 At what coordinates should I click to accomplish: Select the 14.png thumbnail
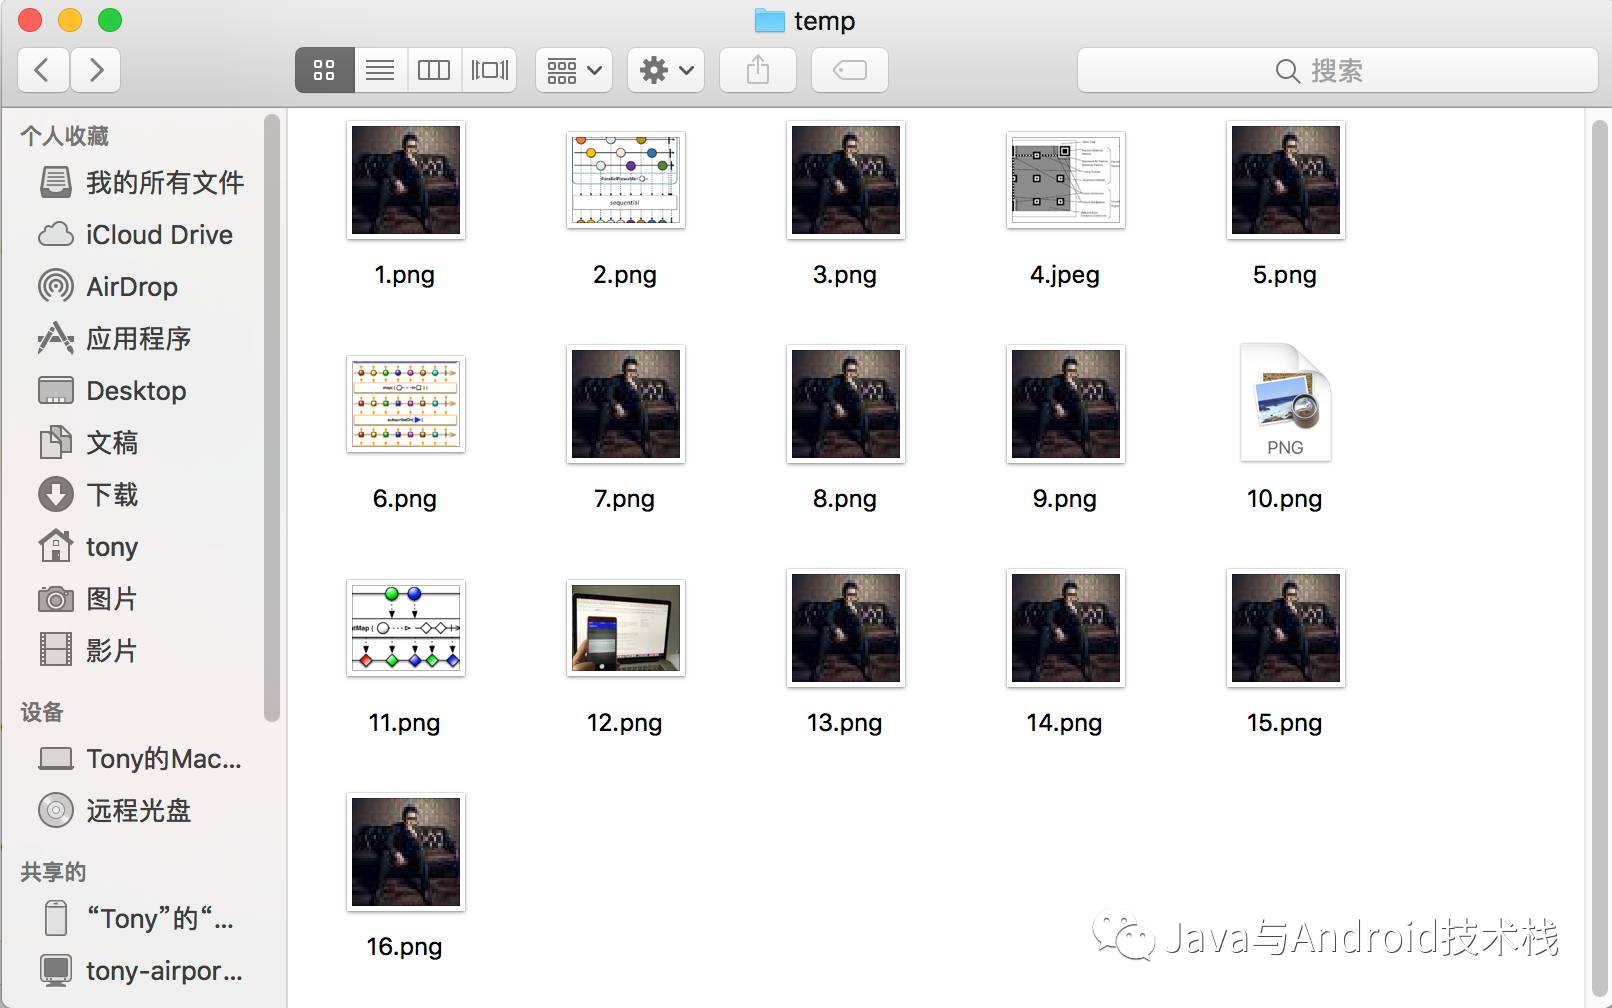click(1066, 628)
